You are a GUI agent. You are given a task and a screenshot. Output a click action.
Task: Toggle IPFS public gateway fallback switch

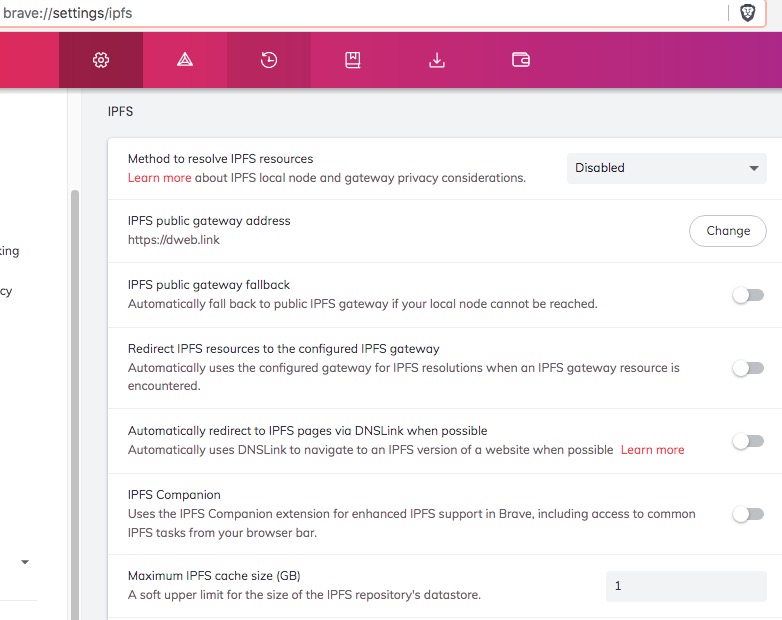(x=748, y=295)
